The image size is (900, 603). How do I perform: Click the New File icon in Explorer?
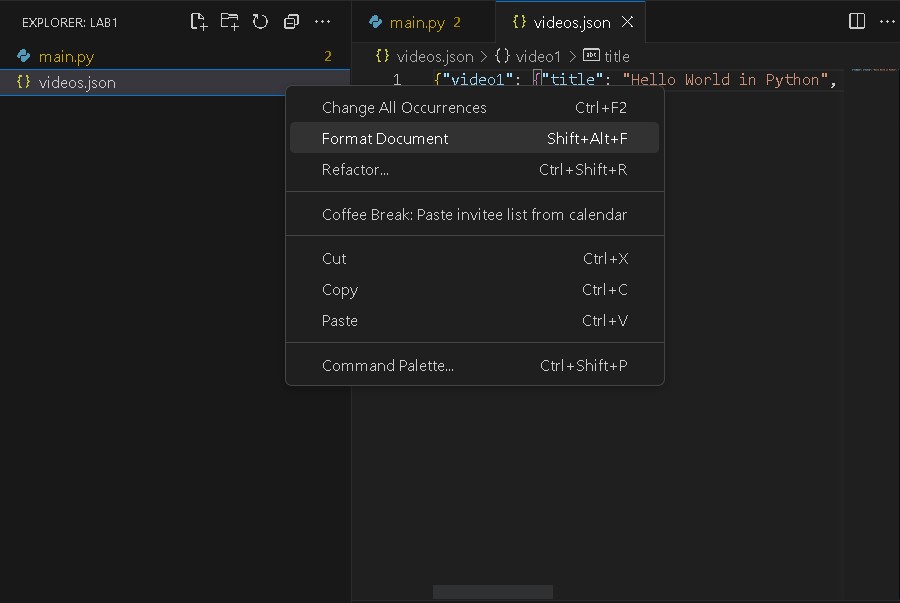pos(198,21)
